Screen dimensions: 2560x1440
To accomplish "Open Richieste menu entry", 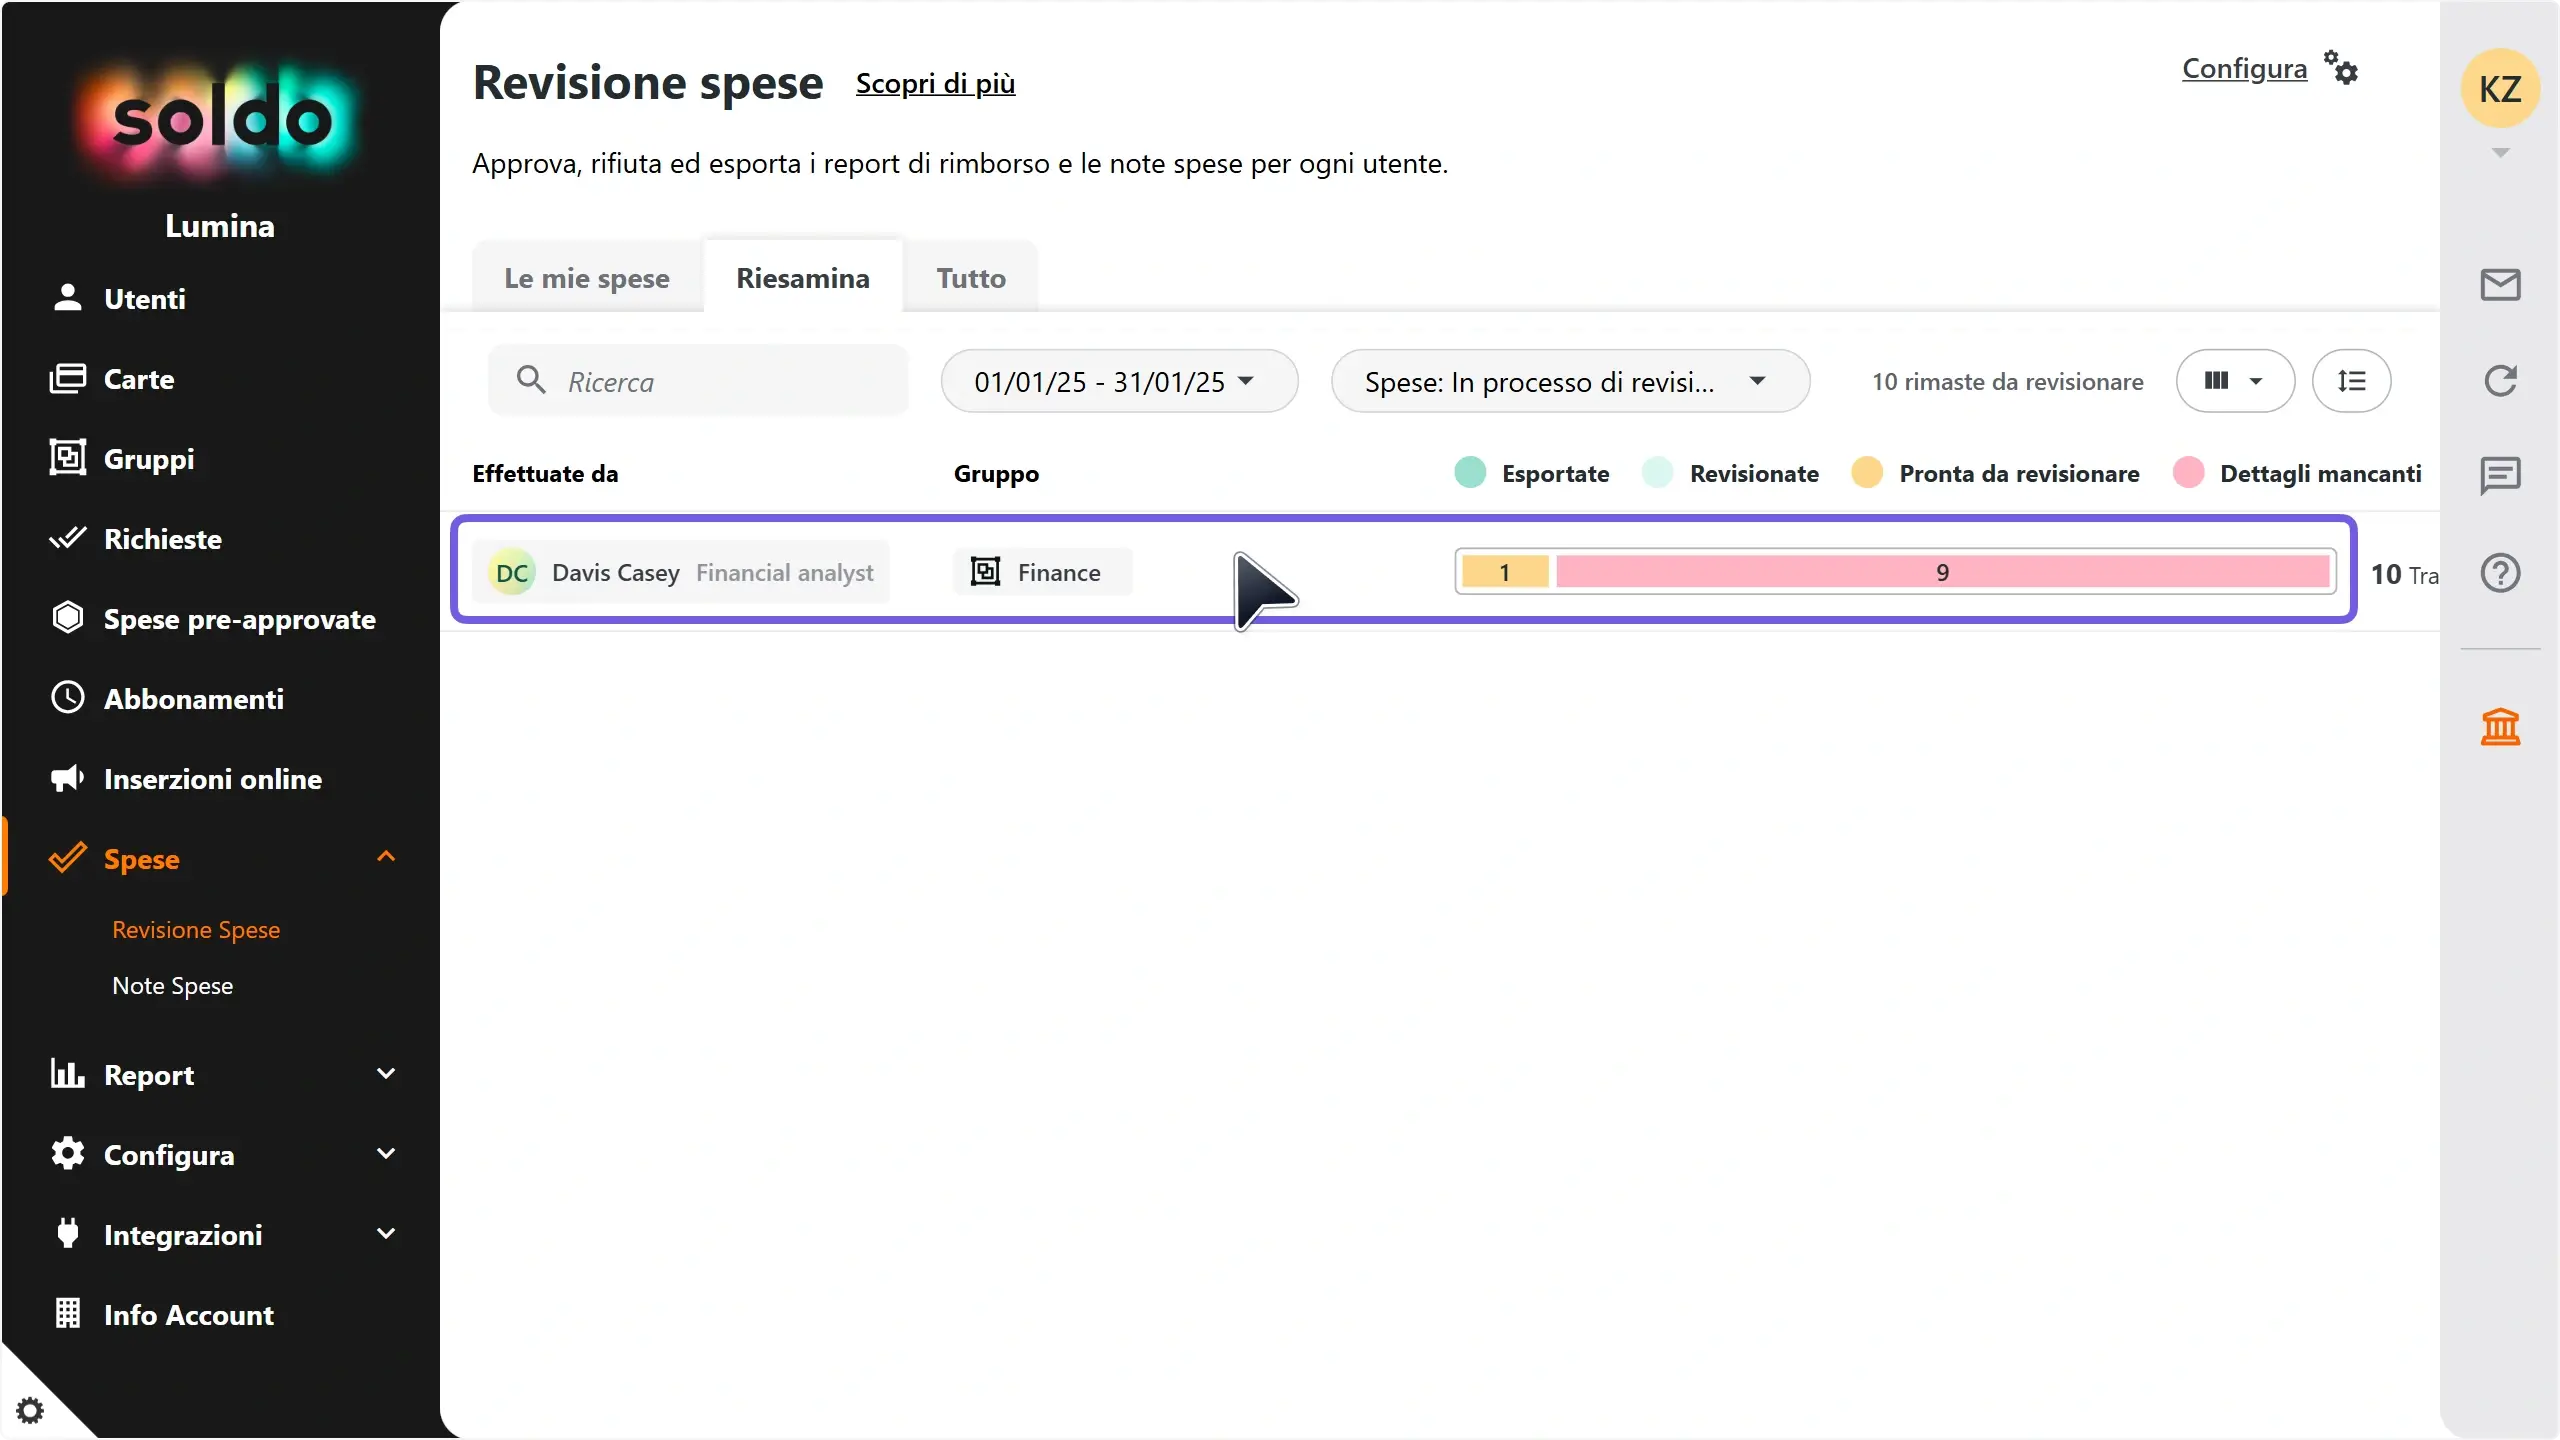I will pyautogui.click(x=162, y=539).
